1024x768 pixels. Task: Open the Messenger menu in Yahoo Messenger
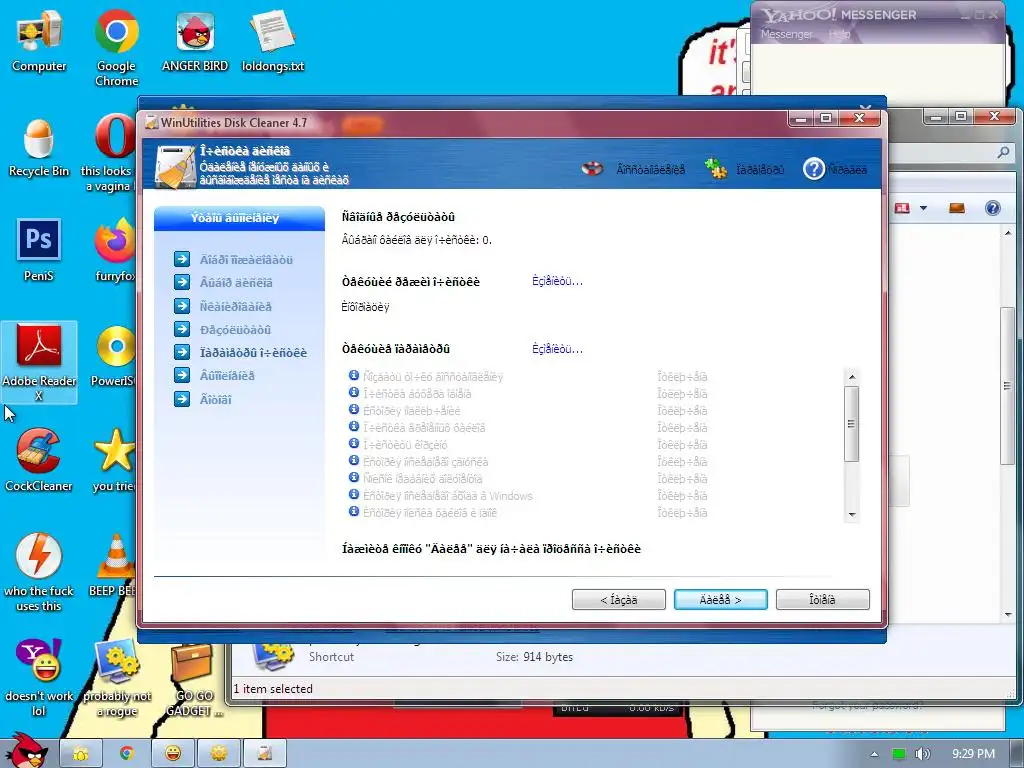(786, 34)
